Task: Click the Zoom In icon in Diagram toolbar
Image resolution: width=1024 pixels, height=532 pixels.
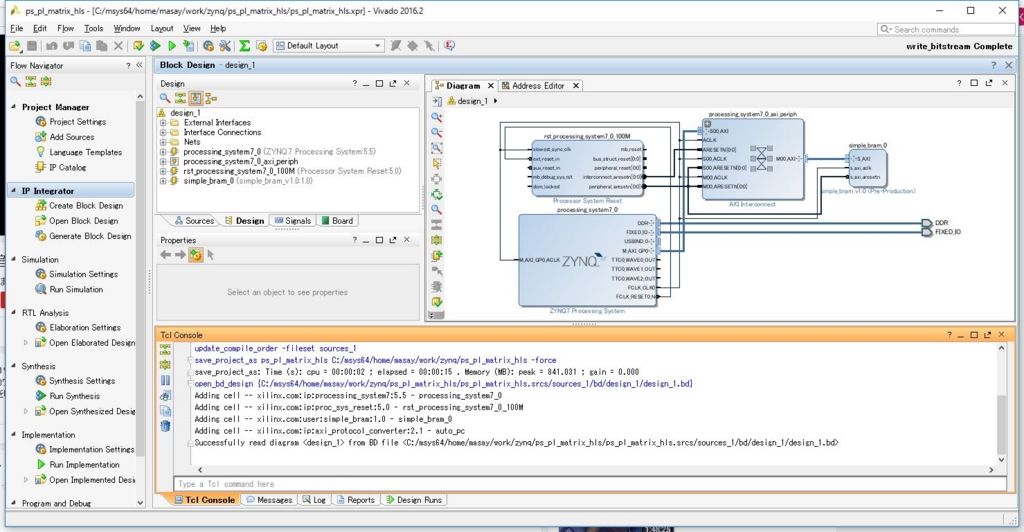Action: (437, 117)
